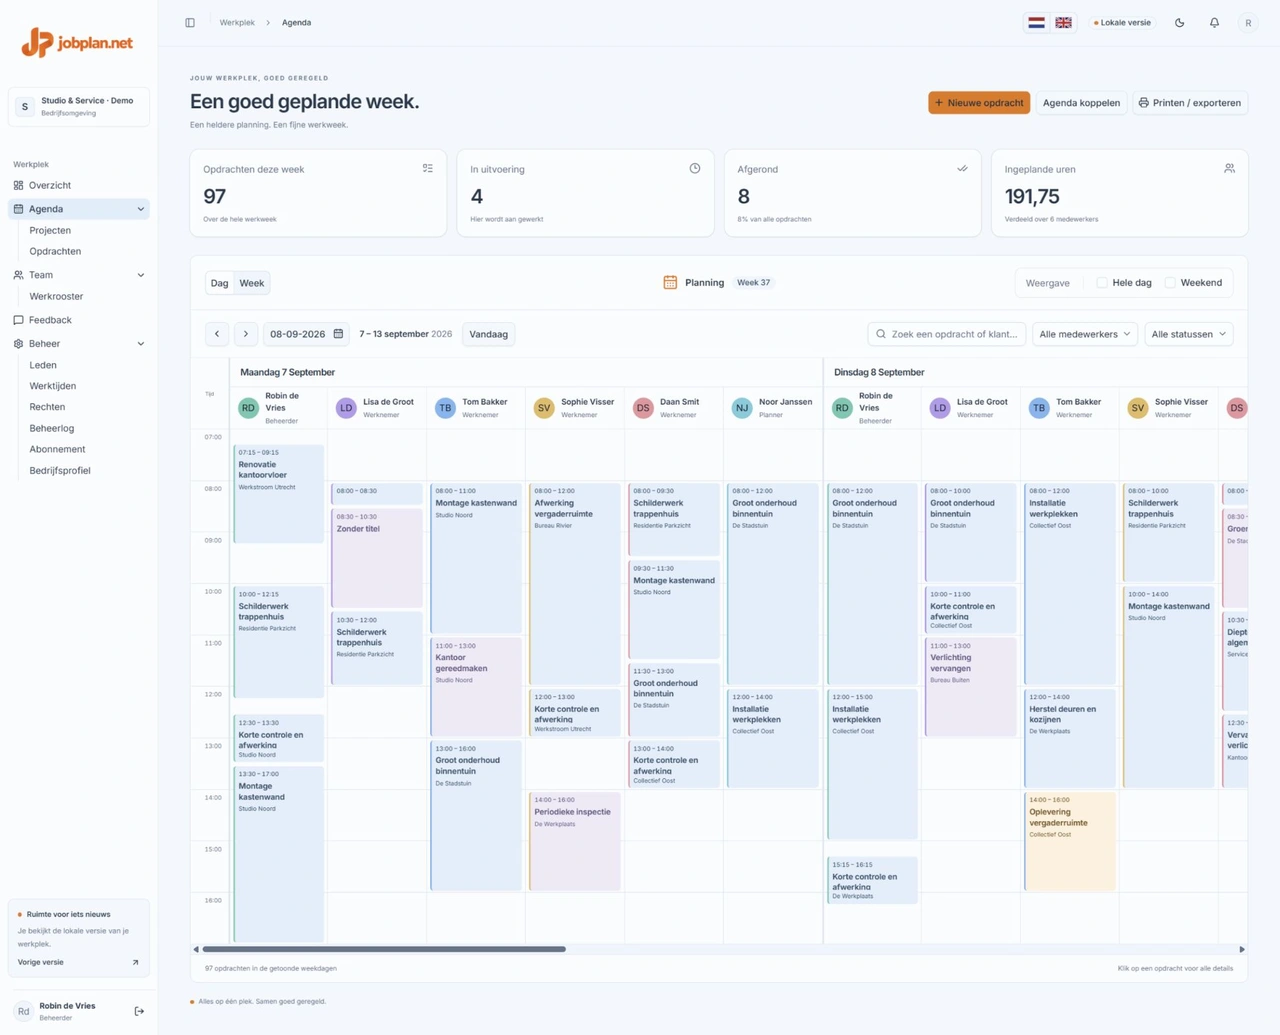The height and width of the screenshot is (1035, 1280).
Task: Open Alle statussen dropdown
Action: (x=1189, y=334)
